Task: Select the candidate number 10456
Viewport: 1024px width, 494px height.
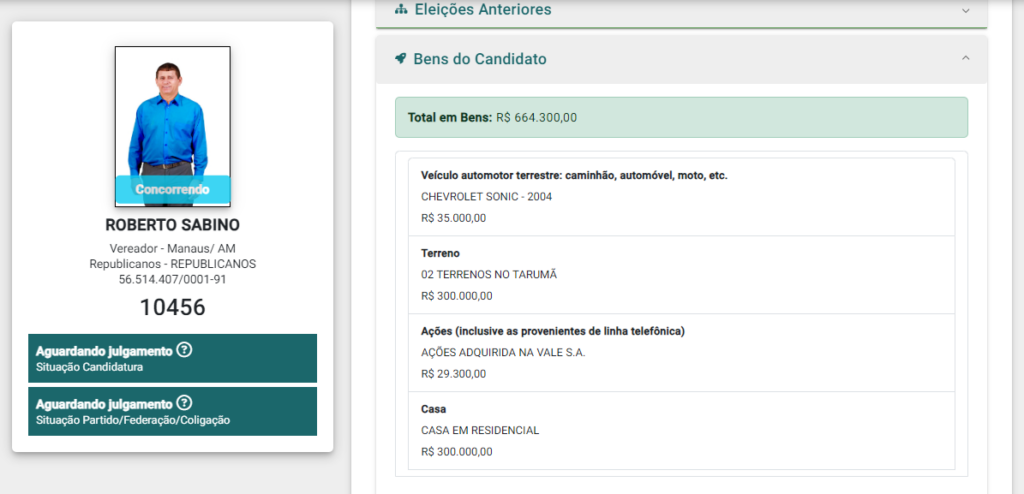Action: tap(172, 307)
